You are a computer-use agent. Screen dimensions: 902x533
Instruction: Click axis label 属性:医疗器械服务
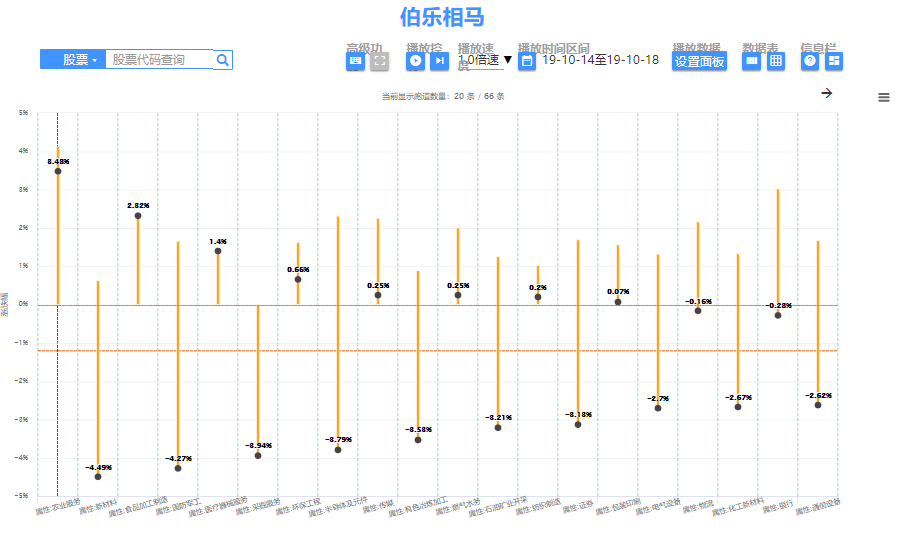[218, 507]
